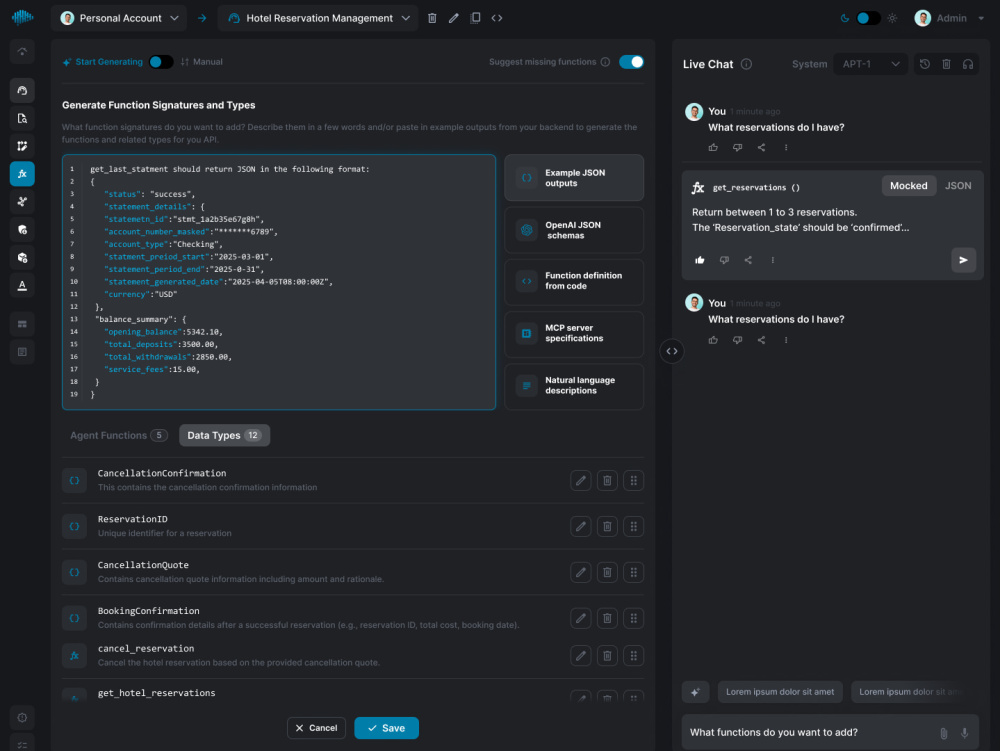The width and height of the screenshot is (1000, 751).
Task: Switch to the Data Types tab
Action: coord(224,435)
